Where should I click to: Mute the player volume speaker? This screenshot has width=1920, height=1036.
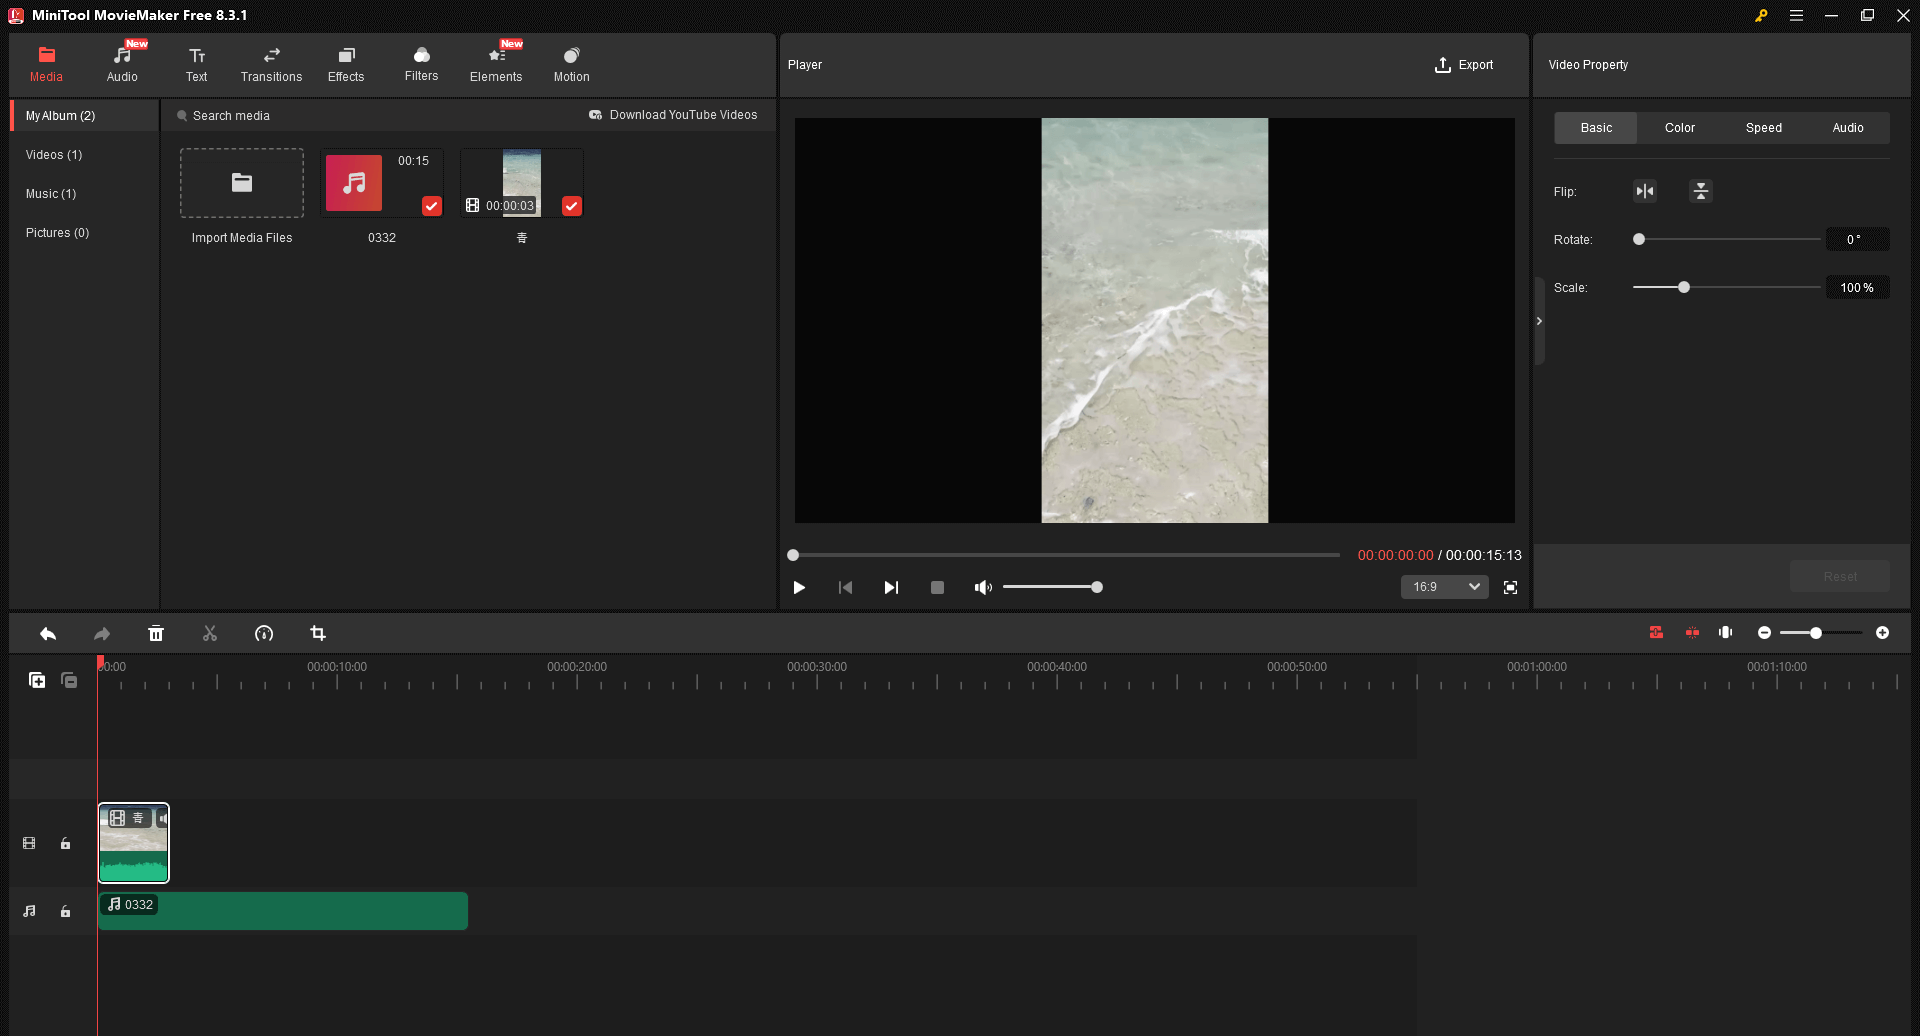pyautogui.click(x=983, y=587)
